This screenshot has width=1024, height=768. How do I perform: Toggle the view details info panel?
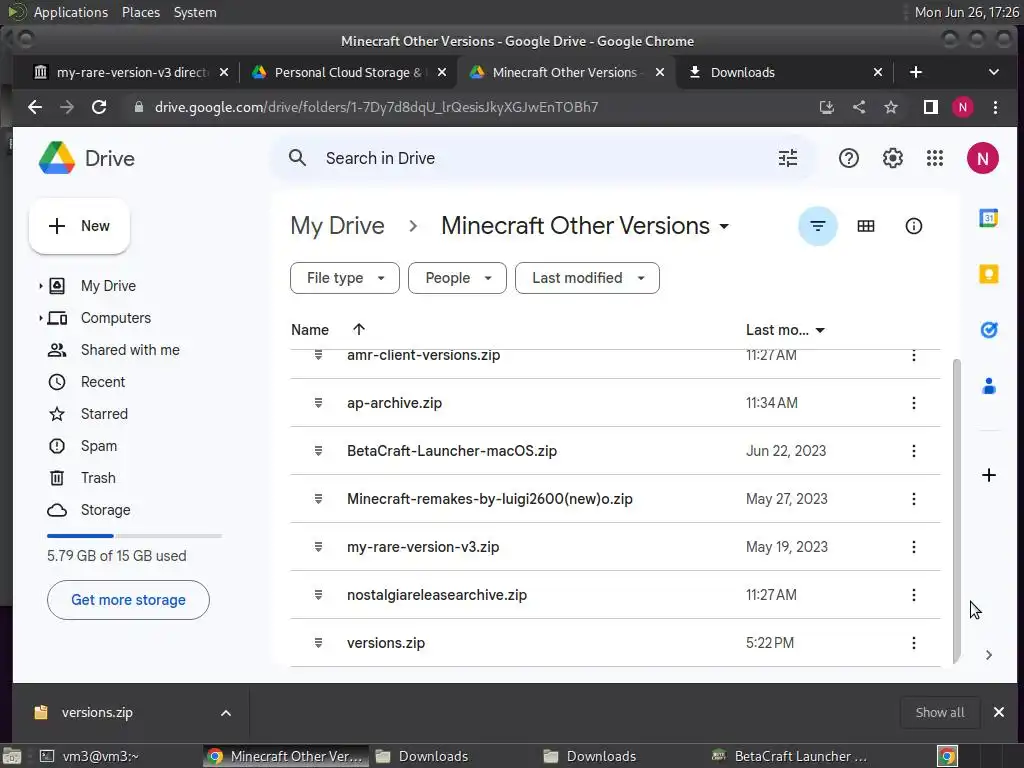[913, 226]
